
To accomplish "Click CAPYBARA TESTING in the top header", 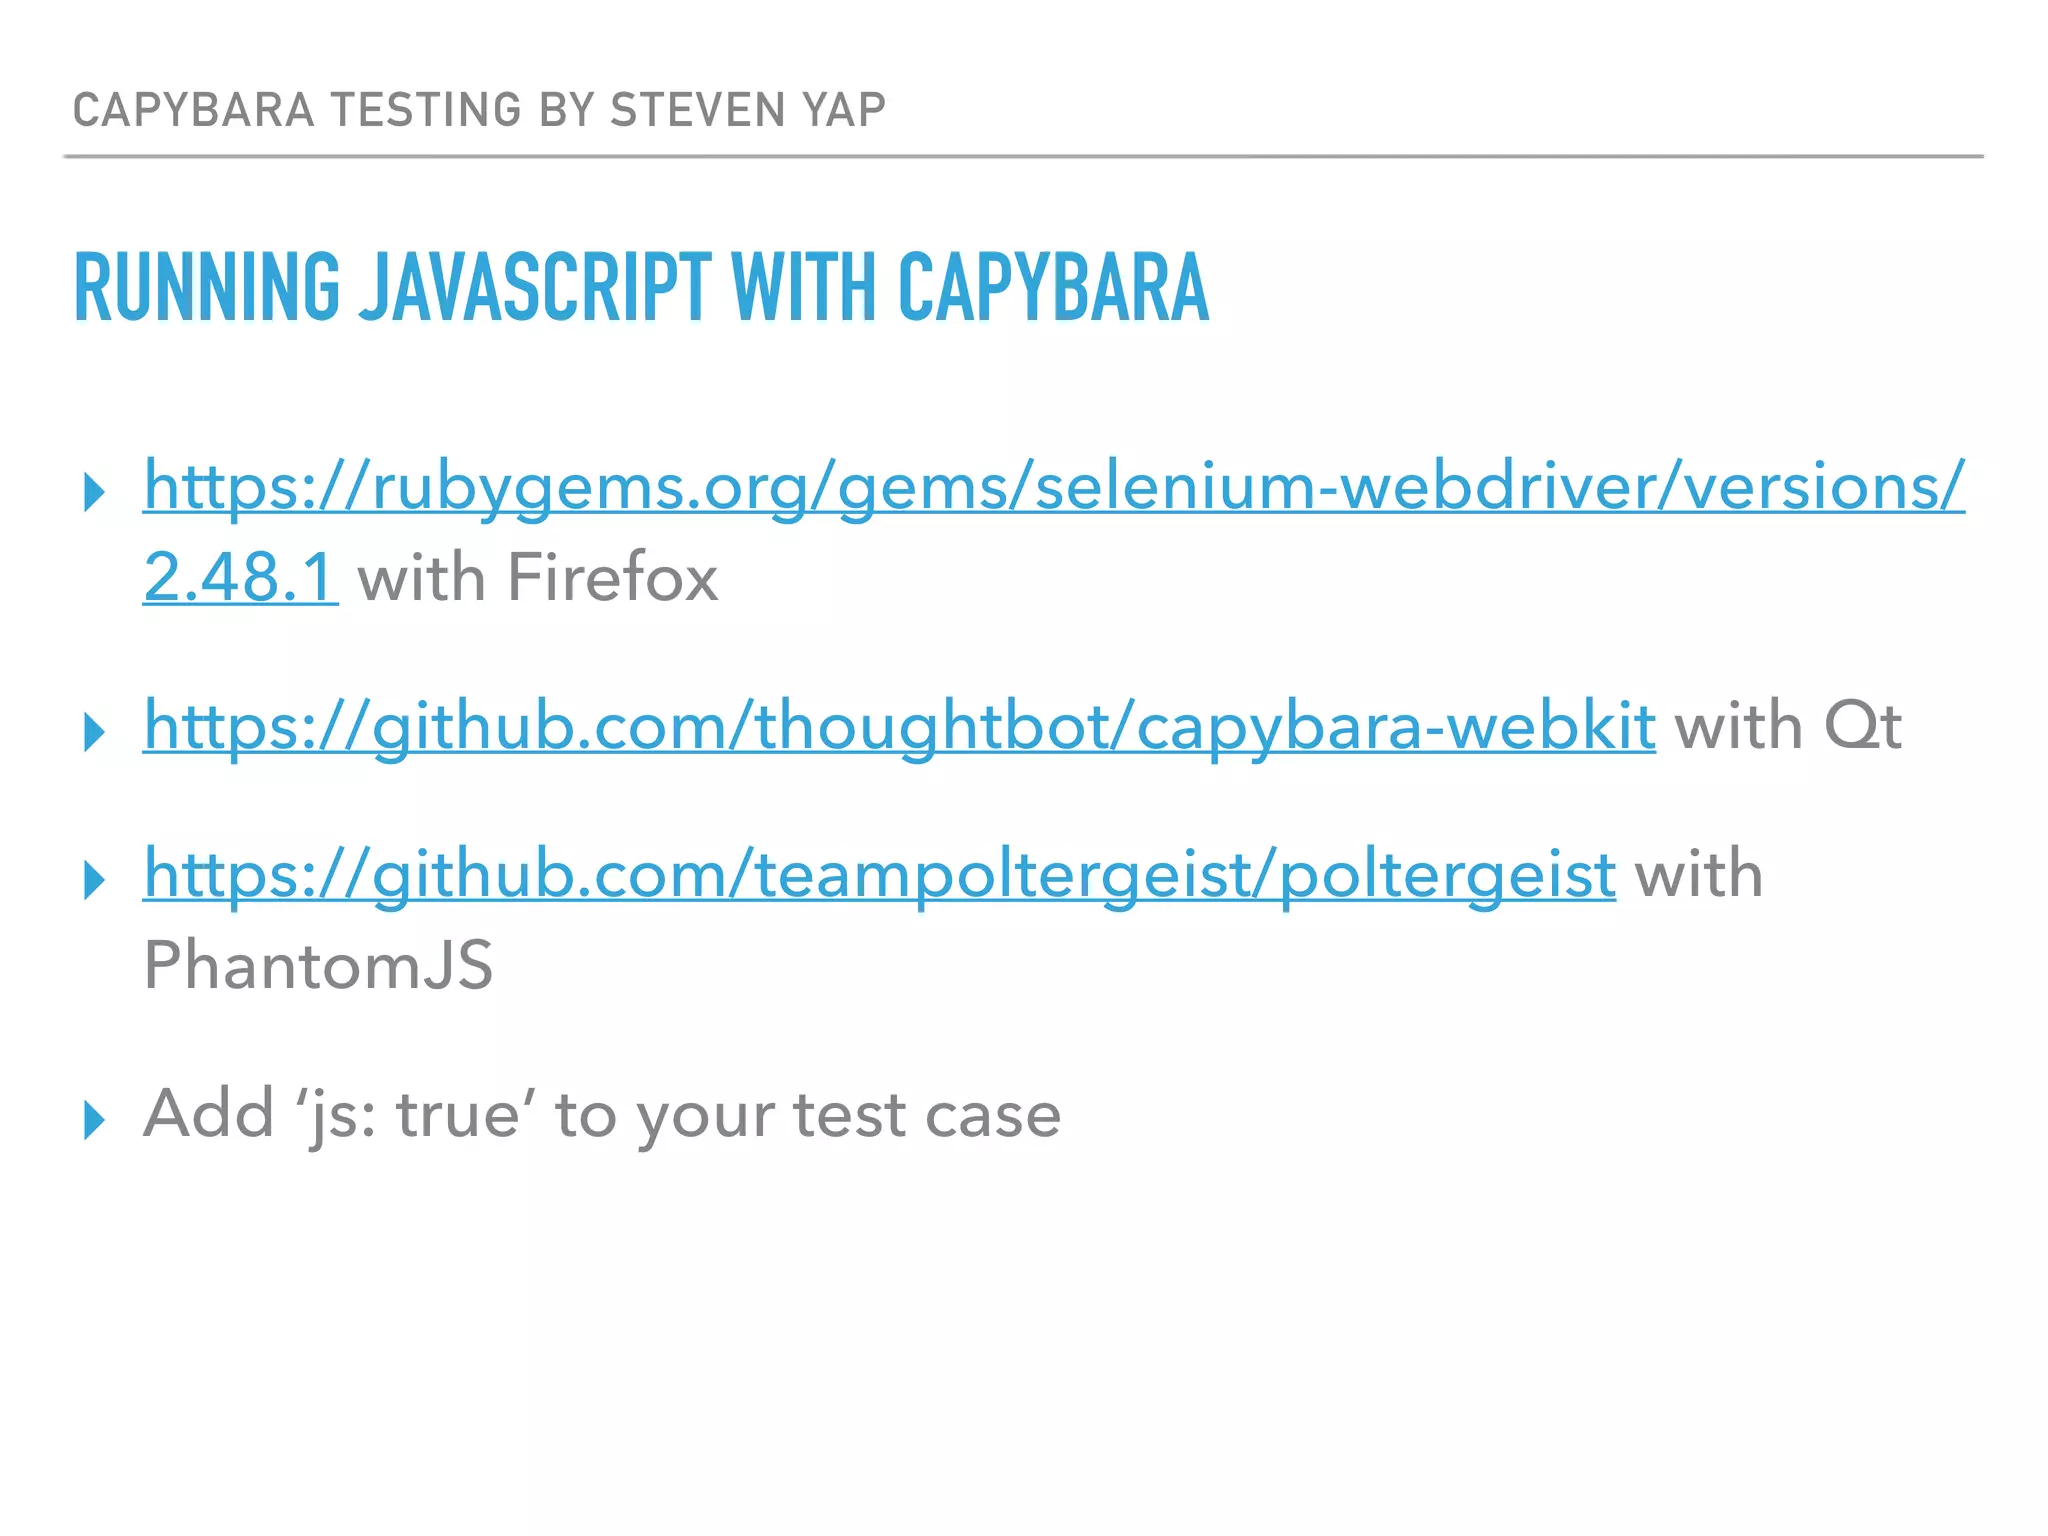I will click(x=297, y=110).
